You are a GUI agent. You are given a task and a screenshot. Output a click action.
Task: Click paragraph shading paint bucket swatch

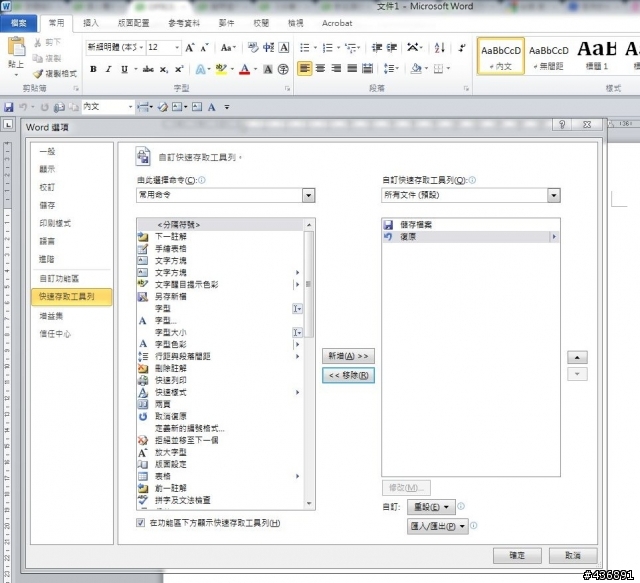coord(416,68)
